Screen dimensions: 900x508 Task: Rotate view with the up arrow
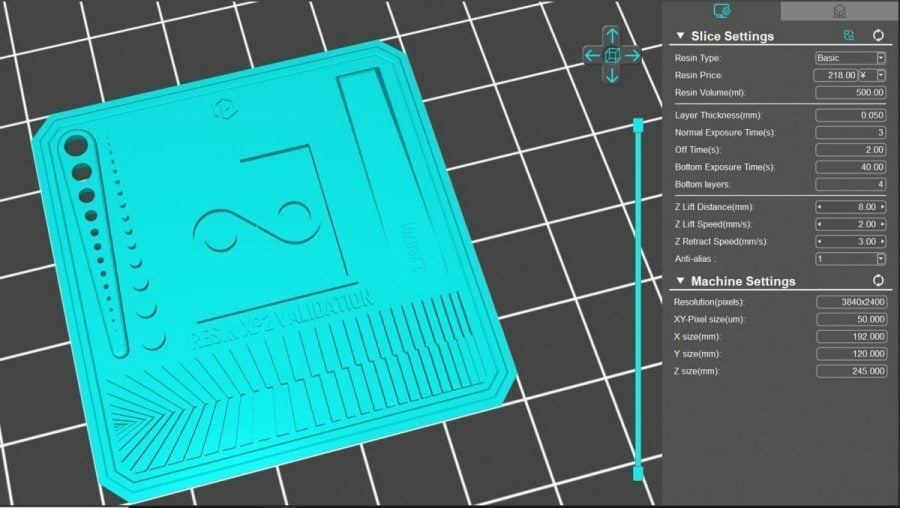(x=612, y=35)
